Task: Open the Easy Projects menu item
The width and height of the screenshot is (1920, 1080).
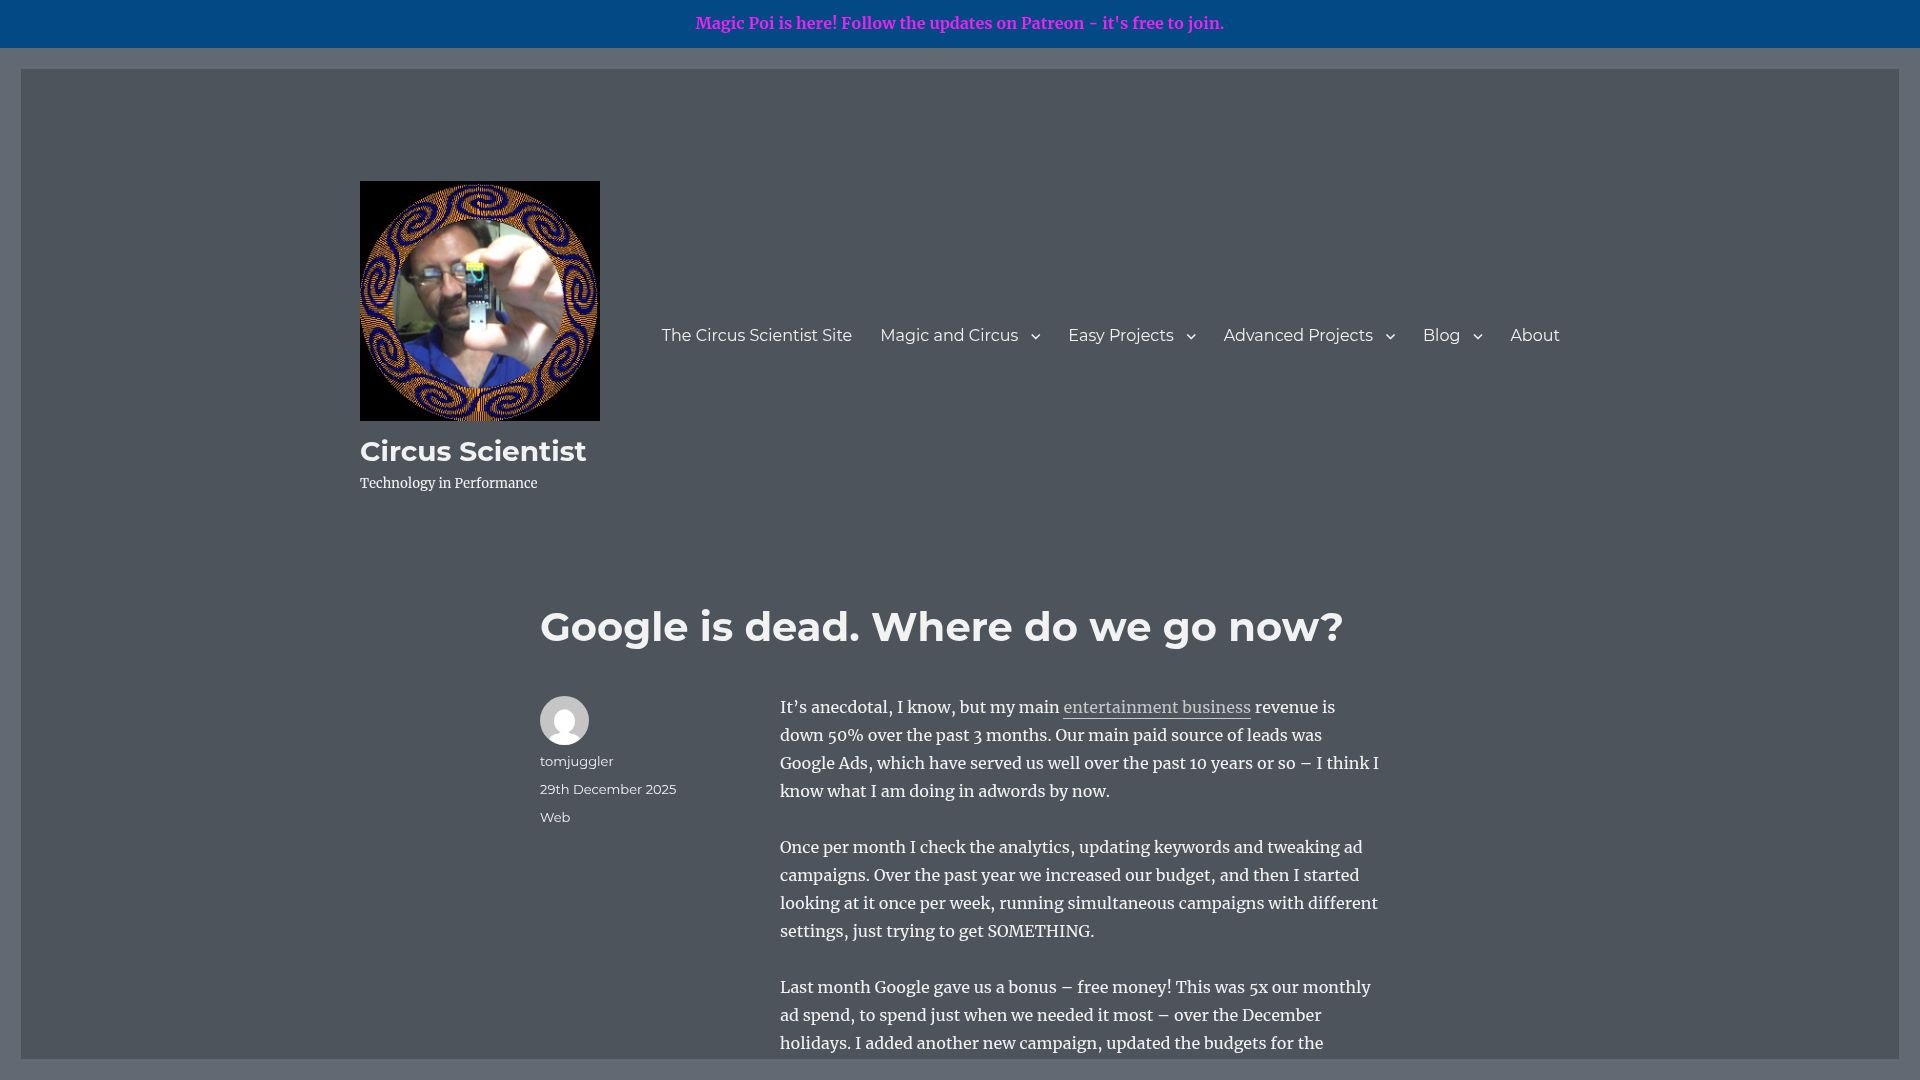Action: 1120,336
